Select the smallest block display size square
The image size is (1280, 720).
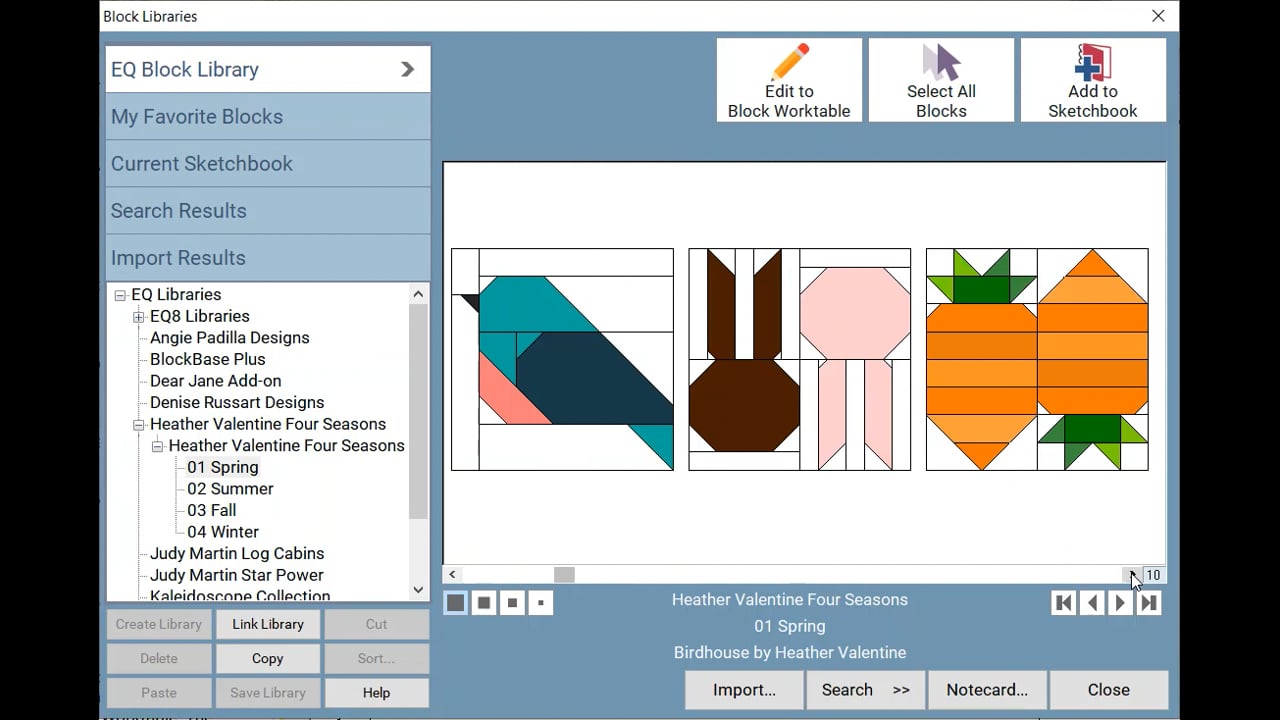point(541,603)
